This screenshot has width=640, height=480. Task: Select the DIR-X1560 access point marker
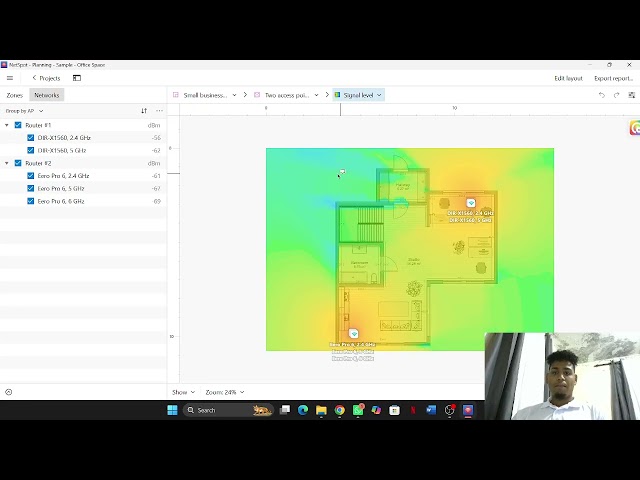(471, 203)
